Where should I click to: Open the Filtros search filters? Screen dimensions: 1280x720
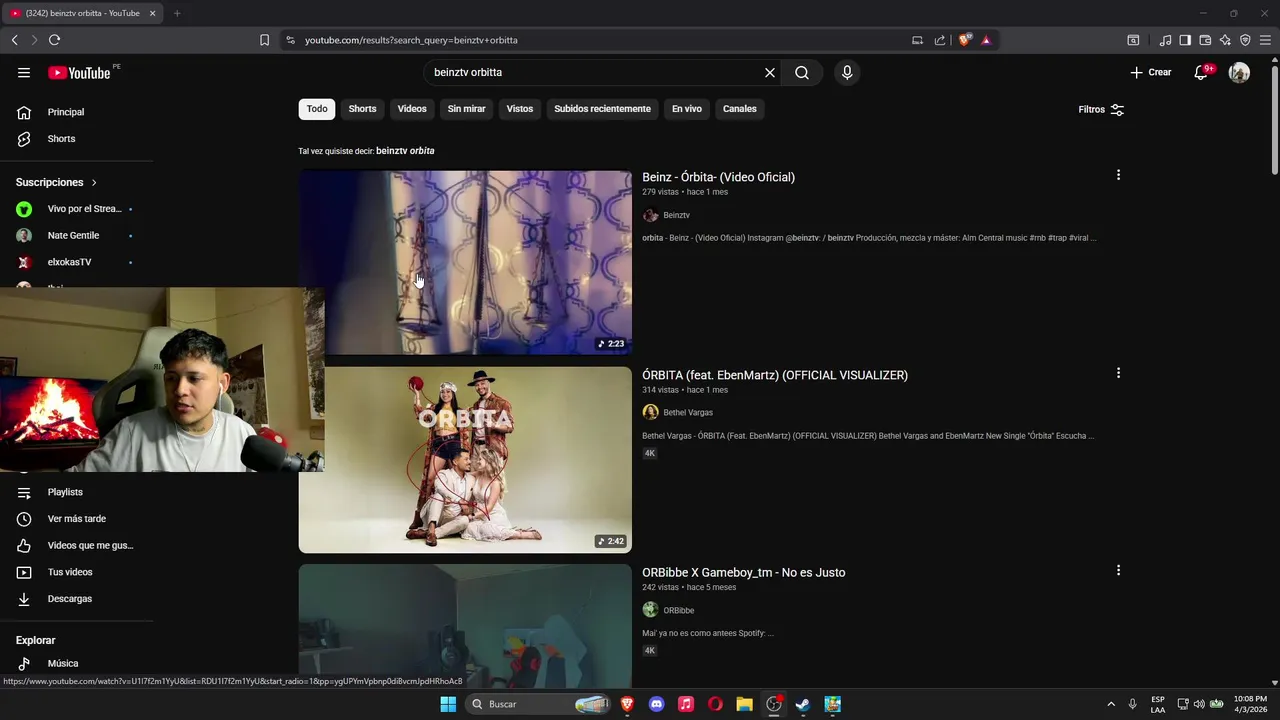click(x=1101, y=109)
